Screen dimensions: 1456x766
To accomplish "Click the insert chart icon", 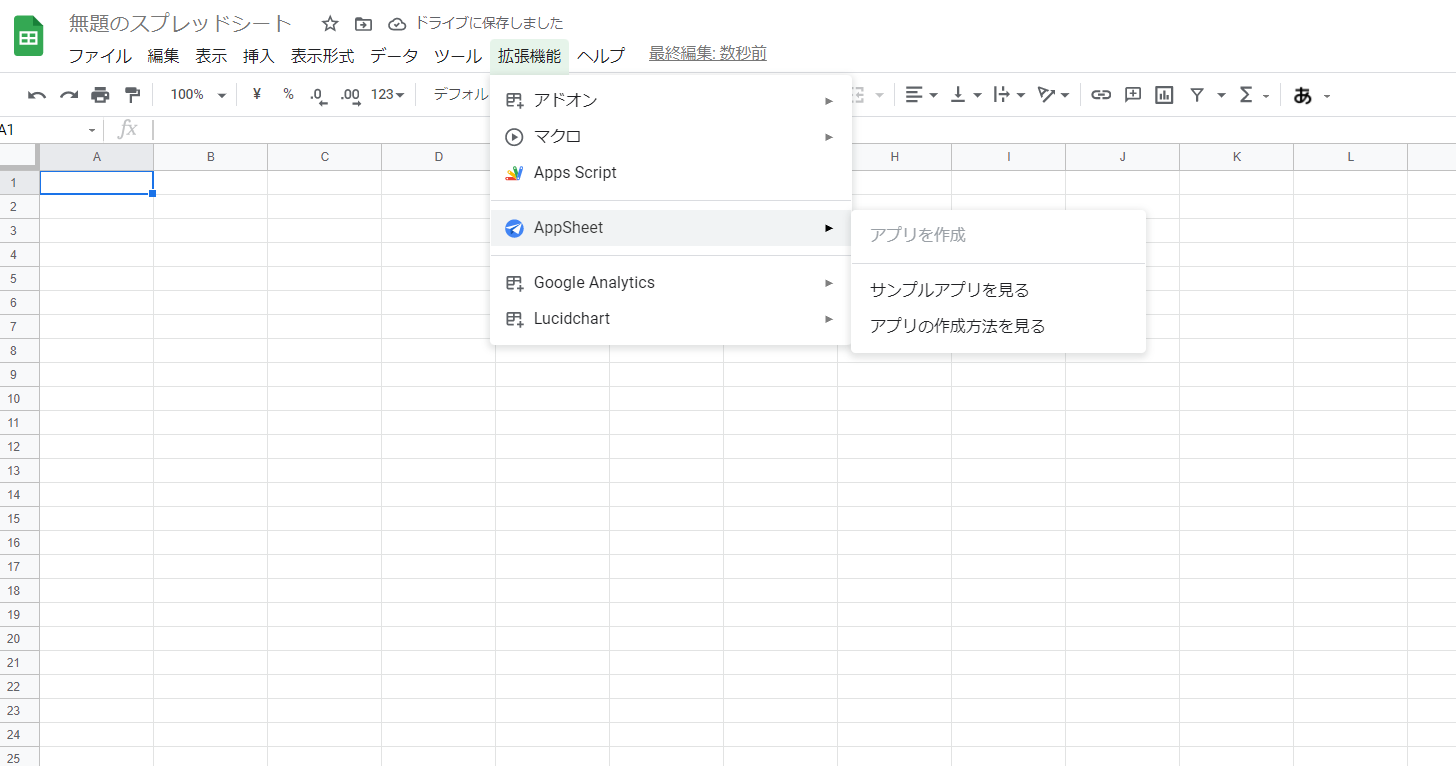I will pos(1164,95).
